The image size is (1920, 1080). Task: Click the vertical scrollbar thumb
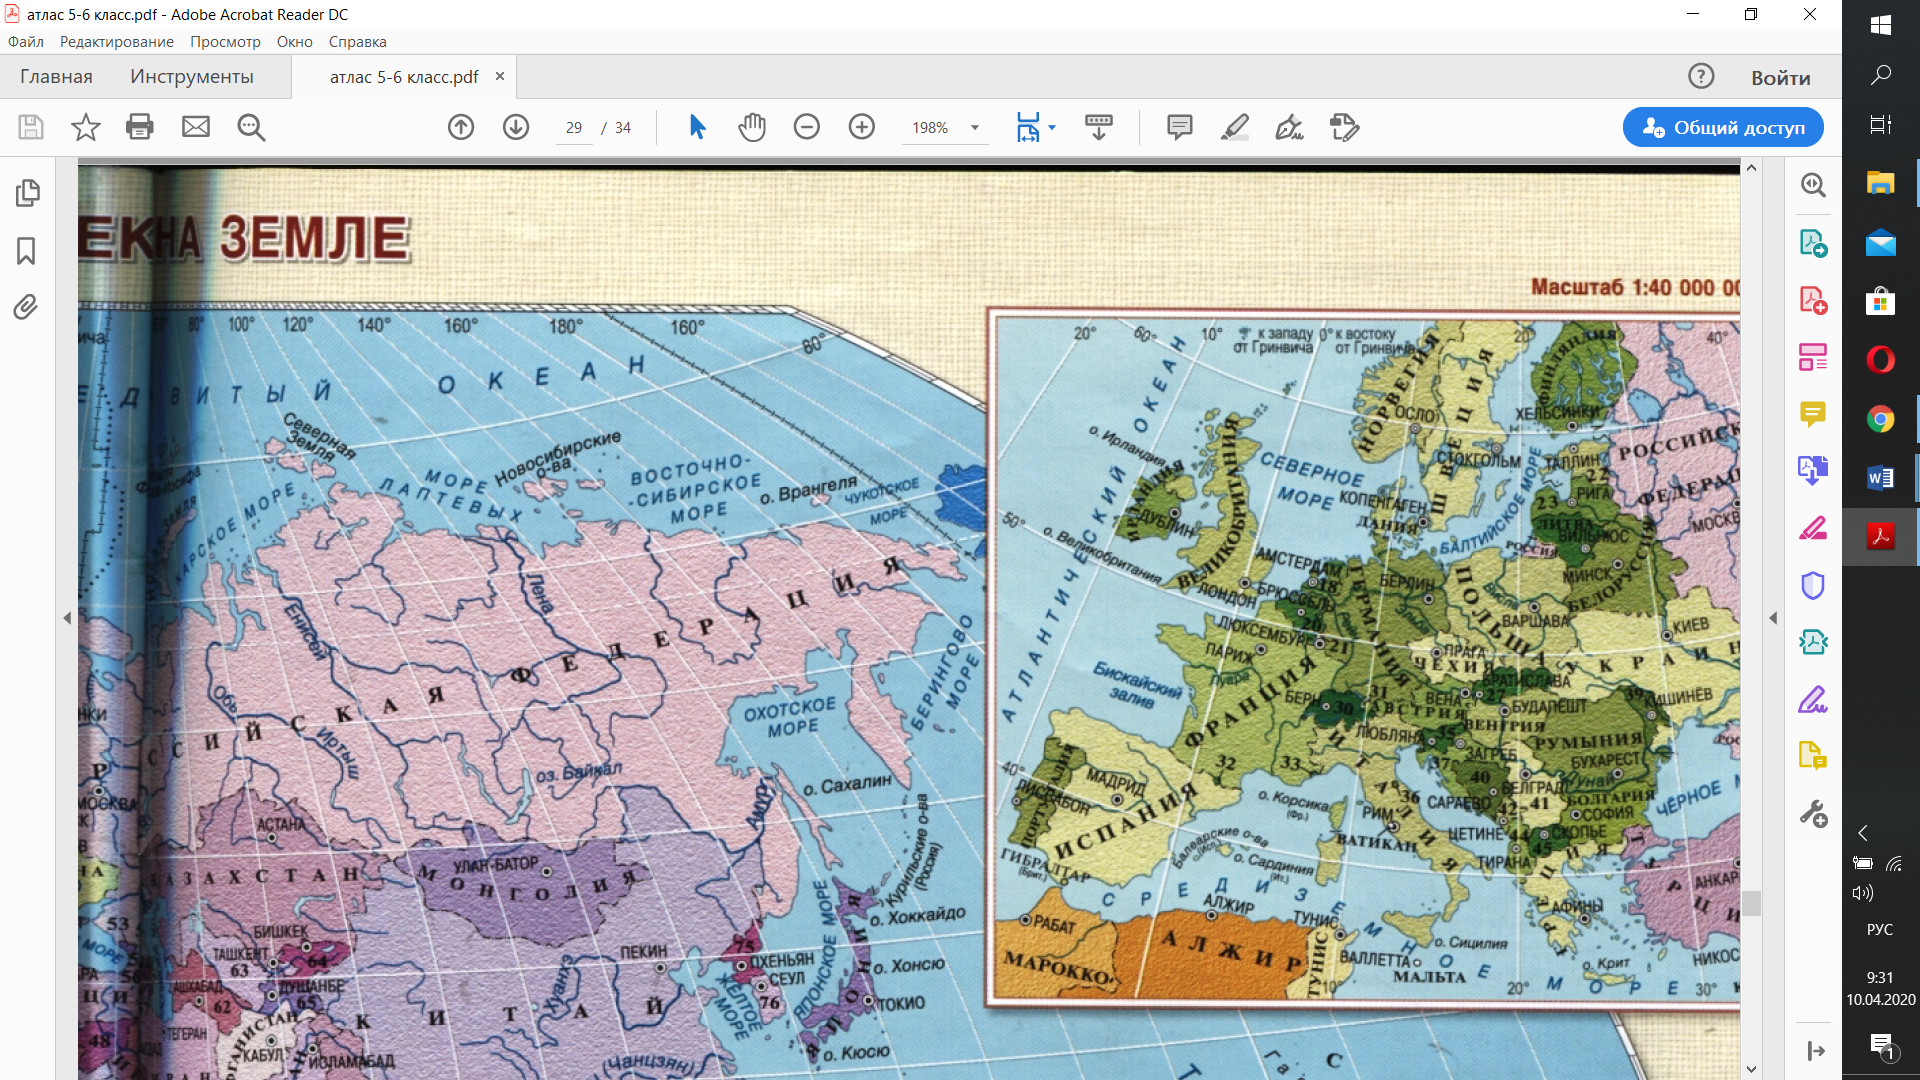[1751, 903]
